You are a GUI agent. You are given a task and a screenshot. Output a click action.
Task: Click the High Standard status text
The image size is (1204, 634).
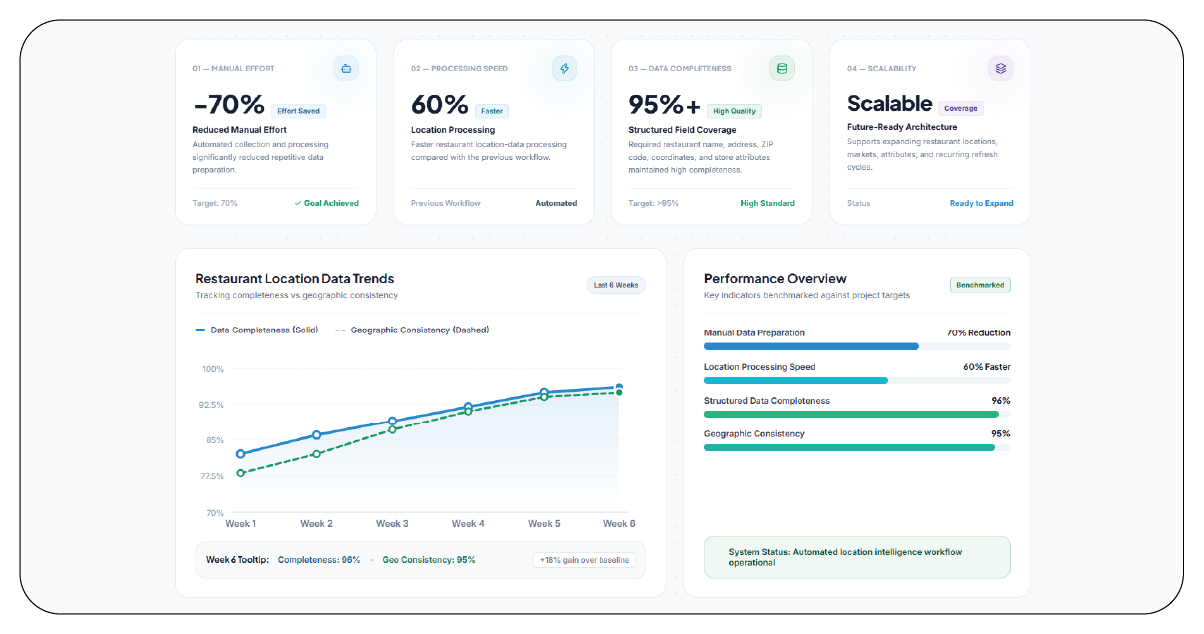click(768, 203)
